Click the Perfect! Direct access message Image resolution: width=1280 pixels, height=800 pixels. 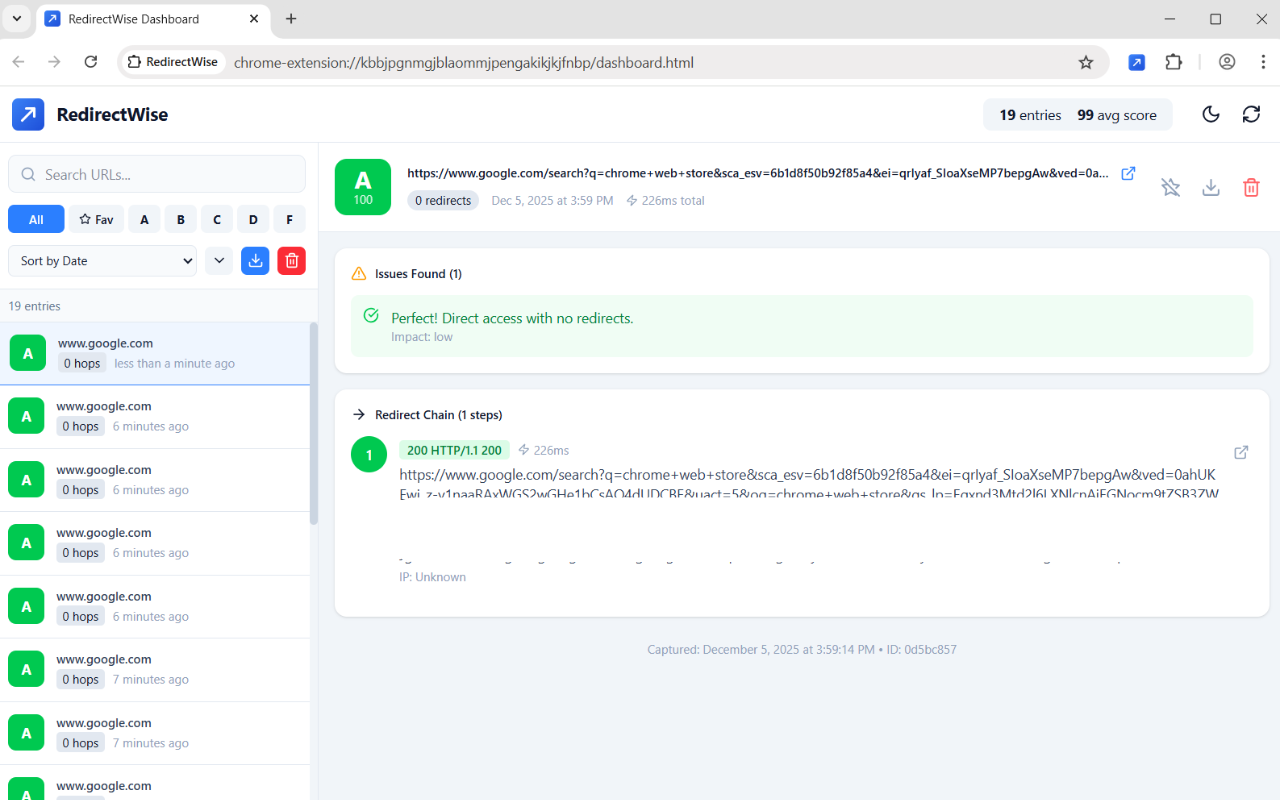(512, 318)
